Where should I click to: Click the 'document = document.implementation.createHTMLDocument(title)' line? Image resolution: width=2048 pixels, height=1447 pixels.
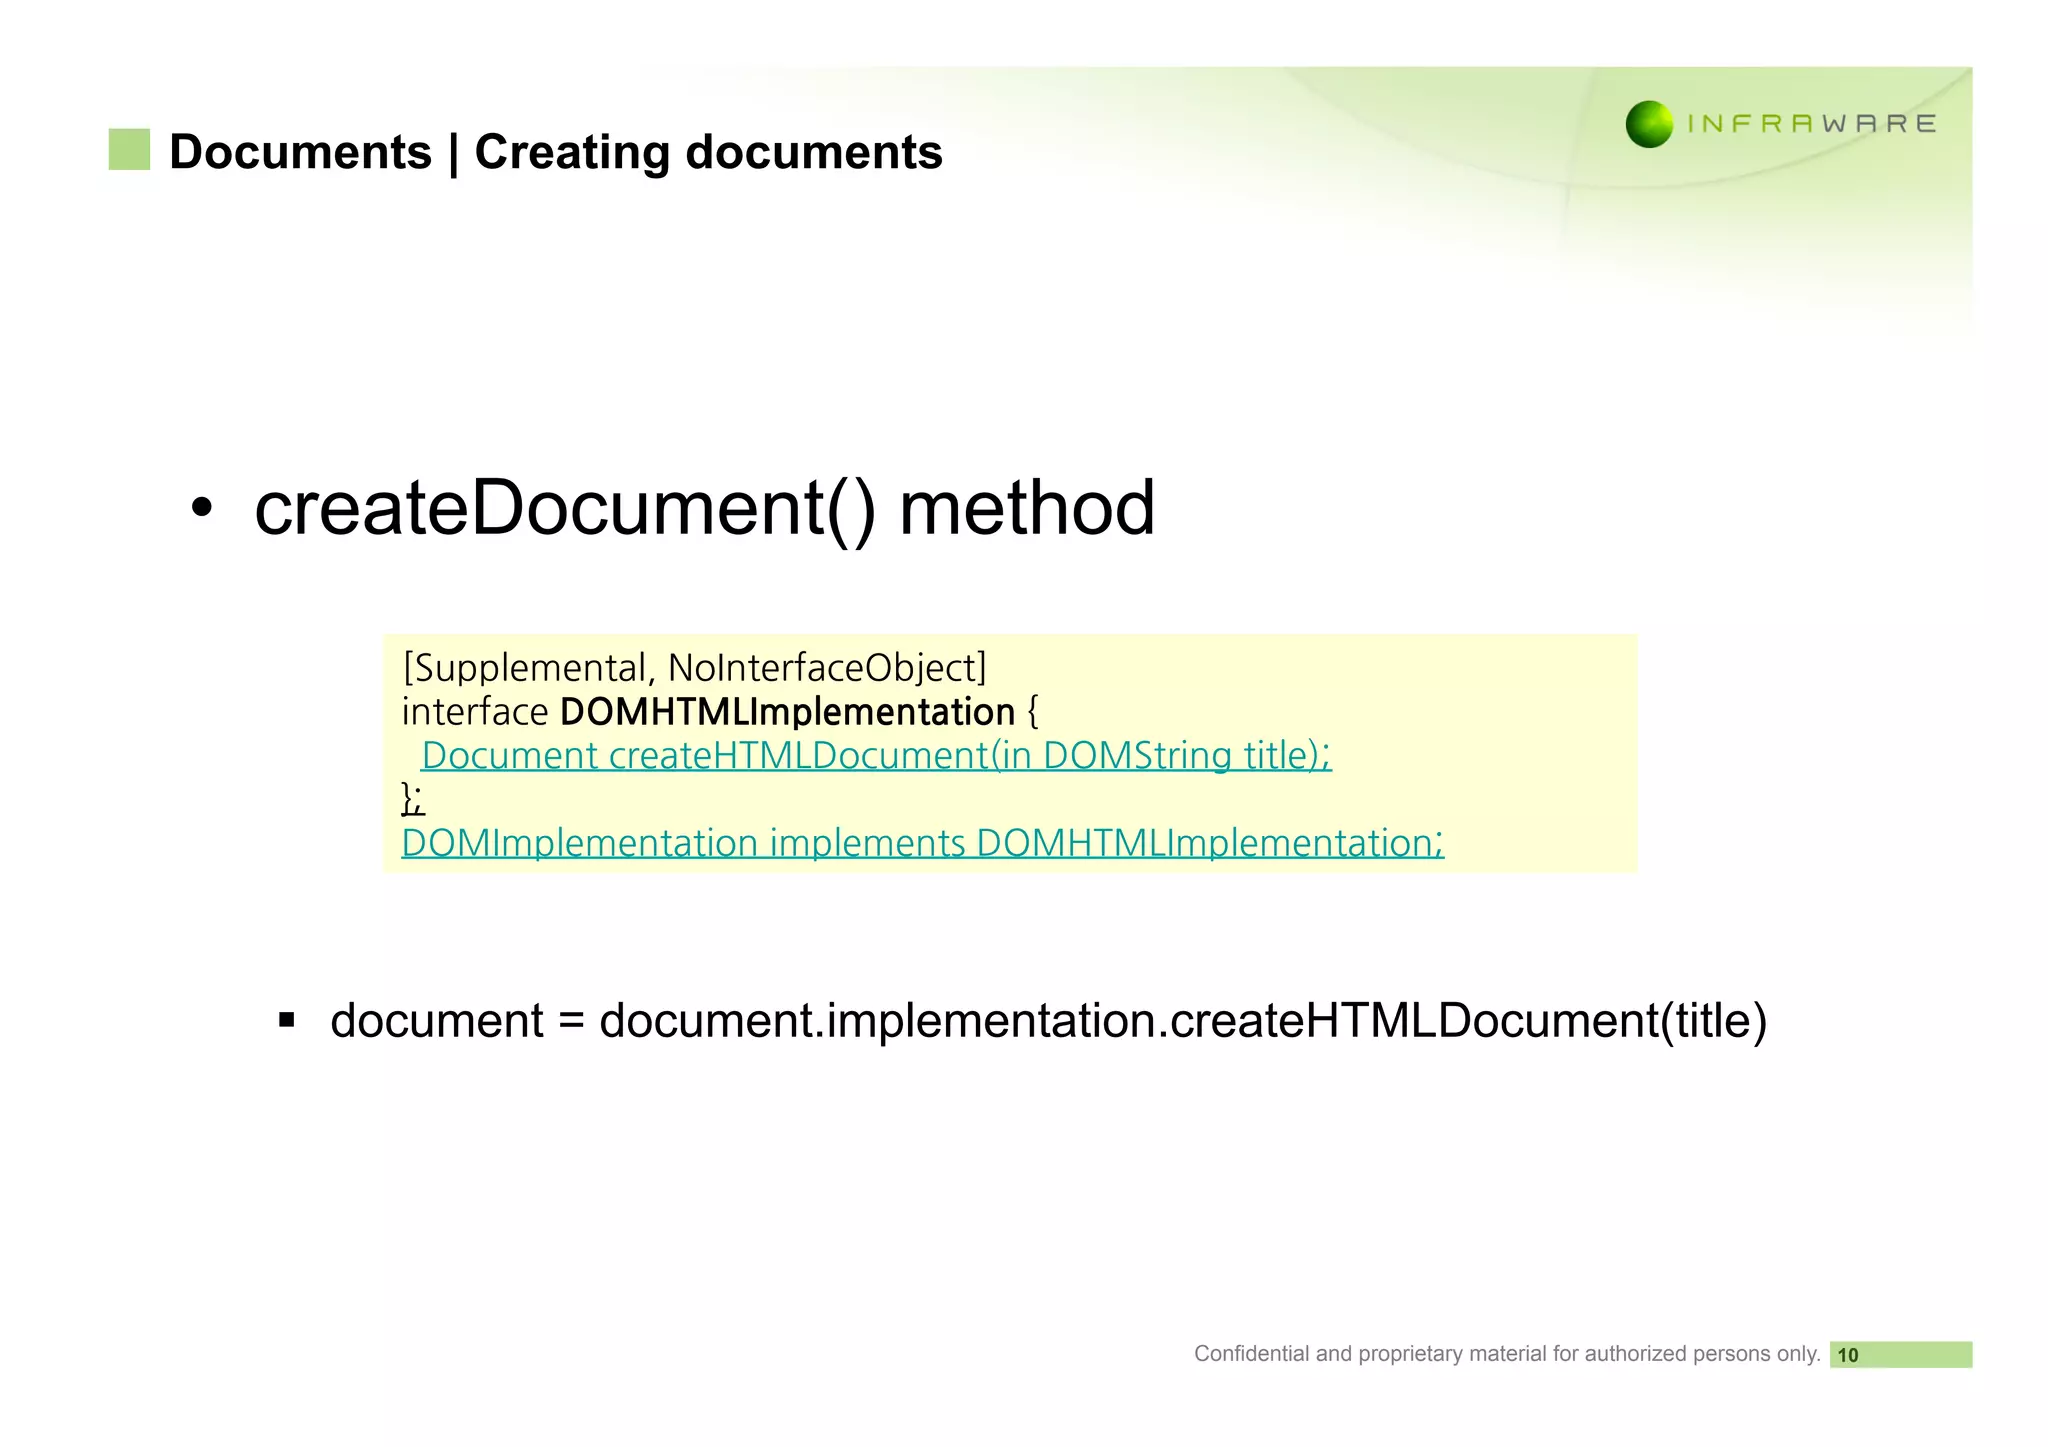coord(1048,1021)
